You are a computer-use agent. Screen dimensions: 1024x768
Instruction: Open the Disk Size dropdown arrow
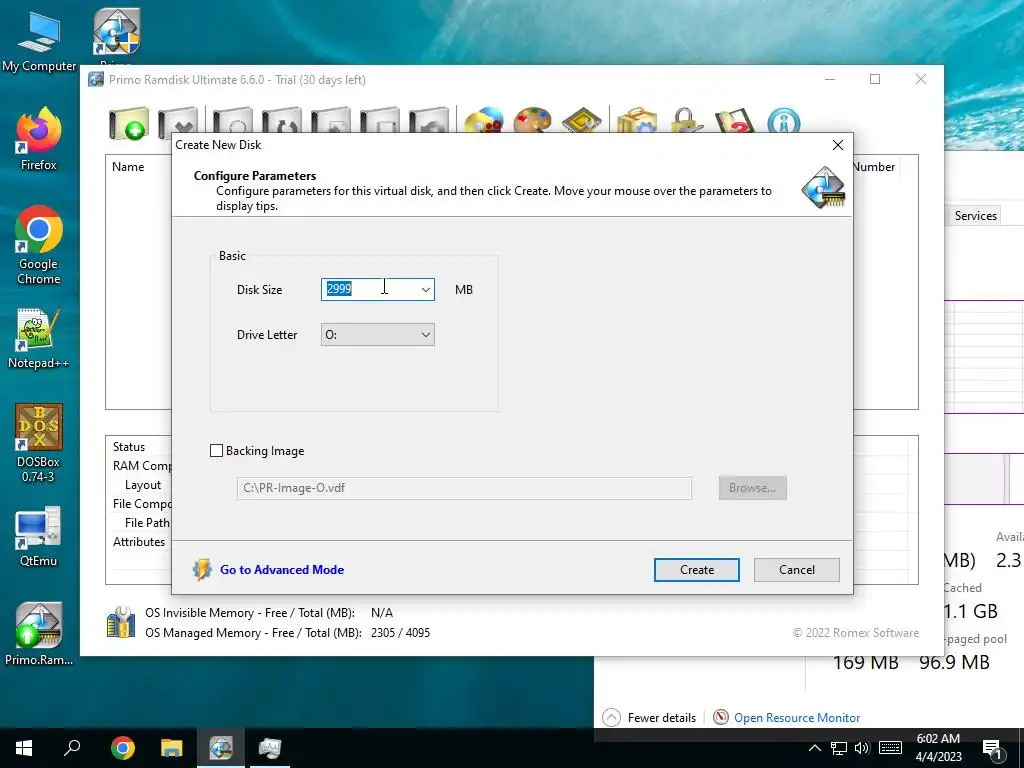pyautogui.click(x=425, y=289)
